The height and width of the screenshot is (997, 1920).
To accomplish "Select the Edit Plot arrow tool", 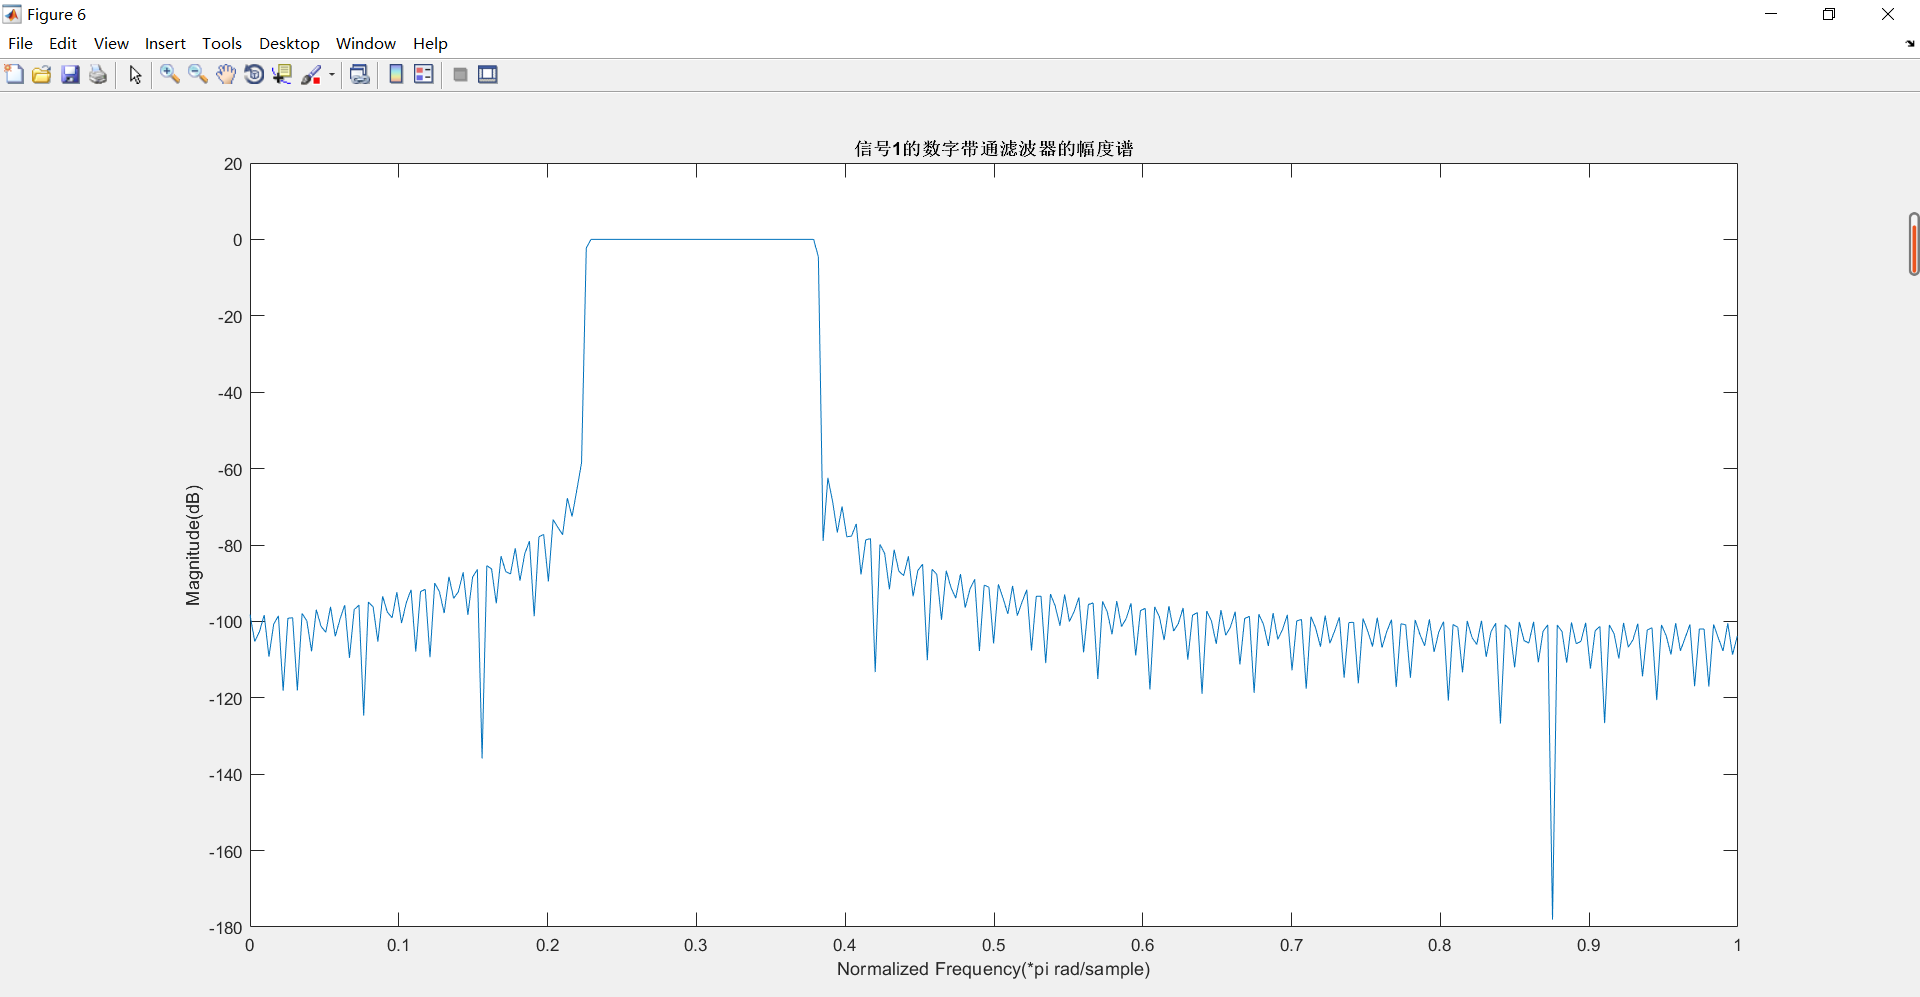I will coord(135,75).
